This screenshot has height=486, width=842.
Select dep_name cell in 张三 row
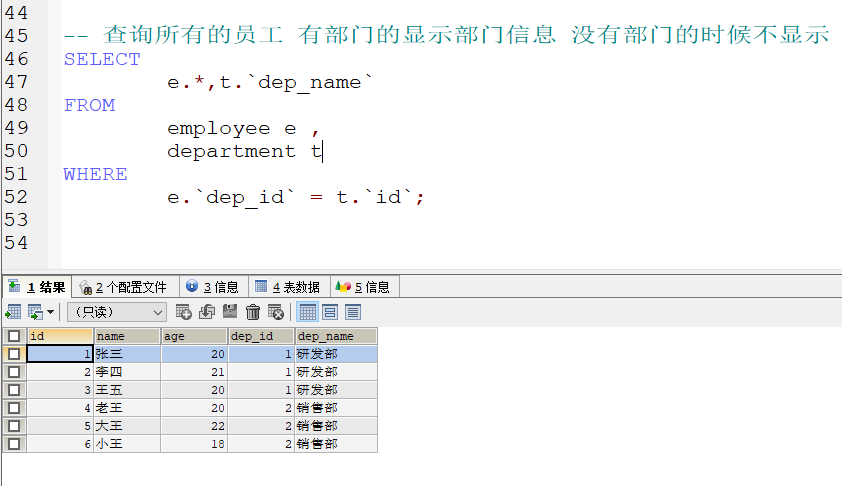[x=336, y=354]
